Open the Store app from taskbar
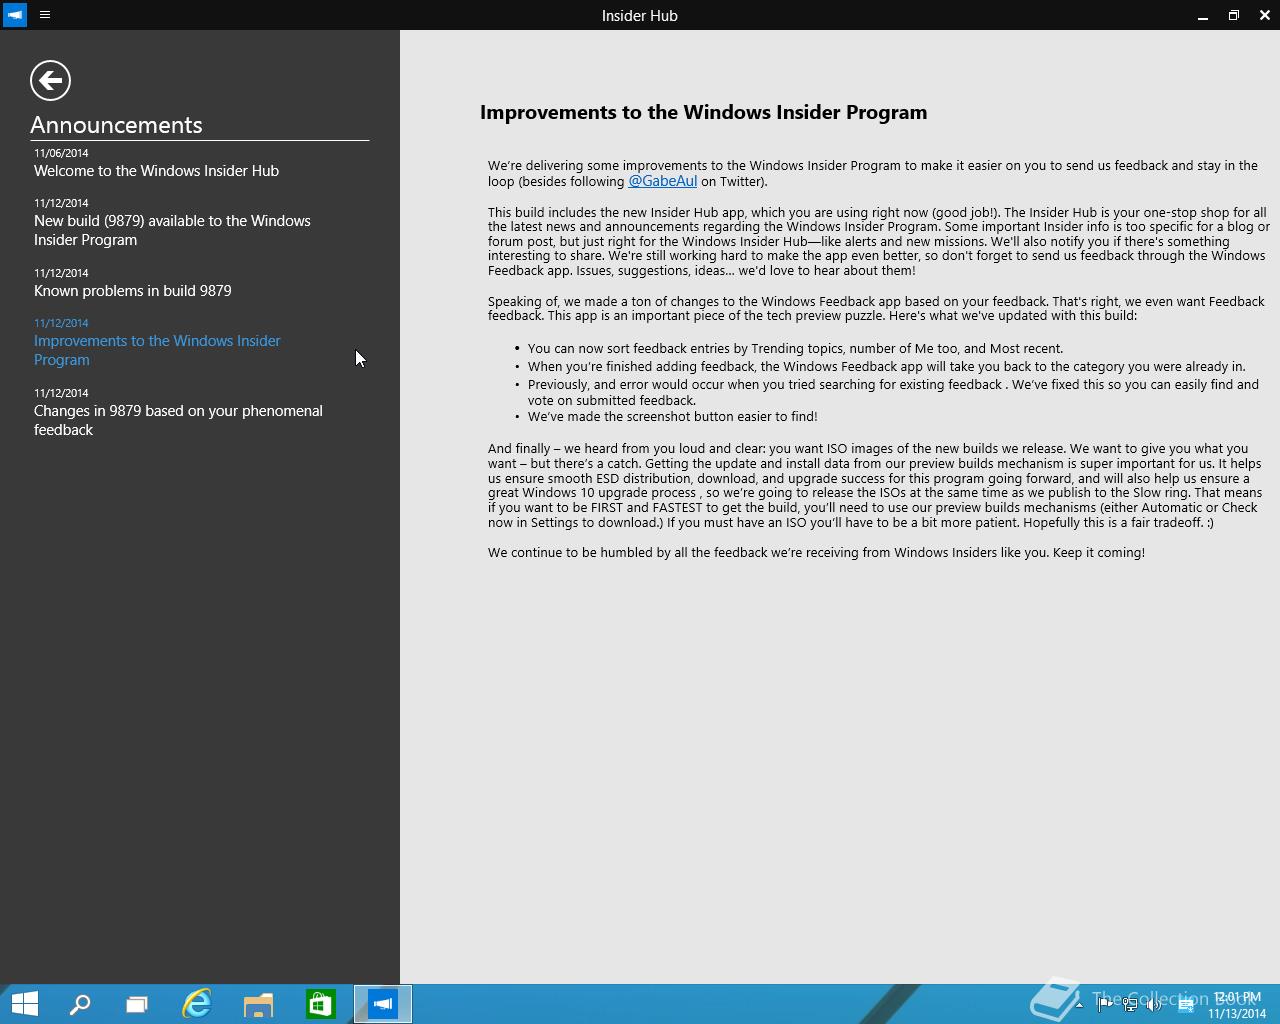The width and height of the screenshot is (1280, 1024). [x=320, y=1004]
